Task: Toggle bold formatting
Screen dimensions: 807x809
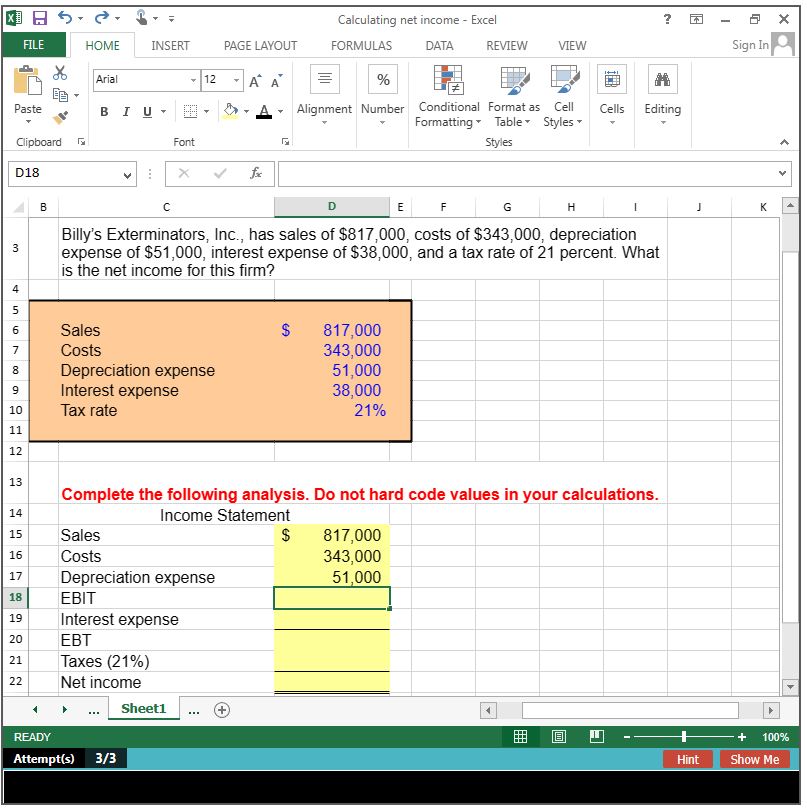Action: [x=103, y=112]
